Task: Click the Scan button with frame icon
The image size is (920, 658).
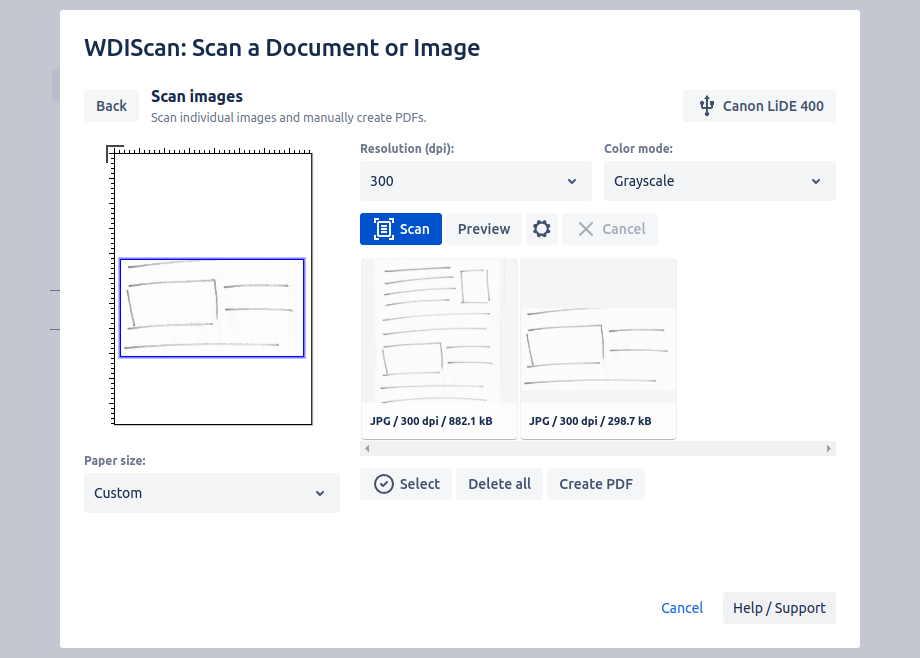Action: coord(401,229)
